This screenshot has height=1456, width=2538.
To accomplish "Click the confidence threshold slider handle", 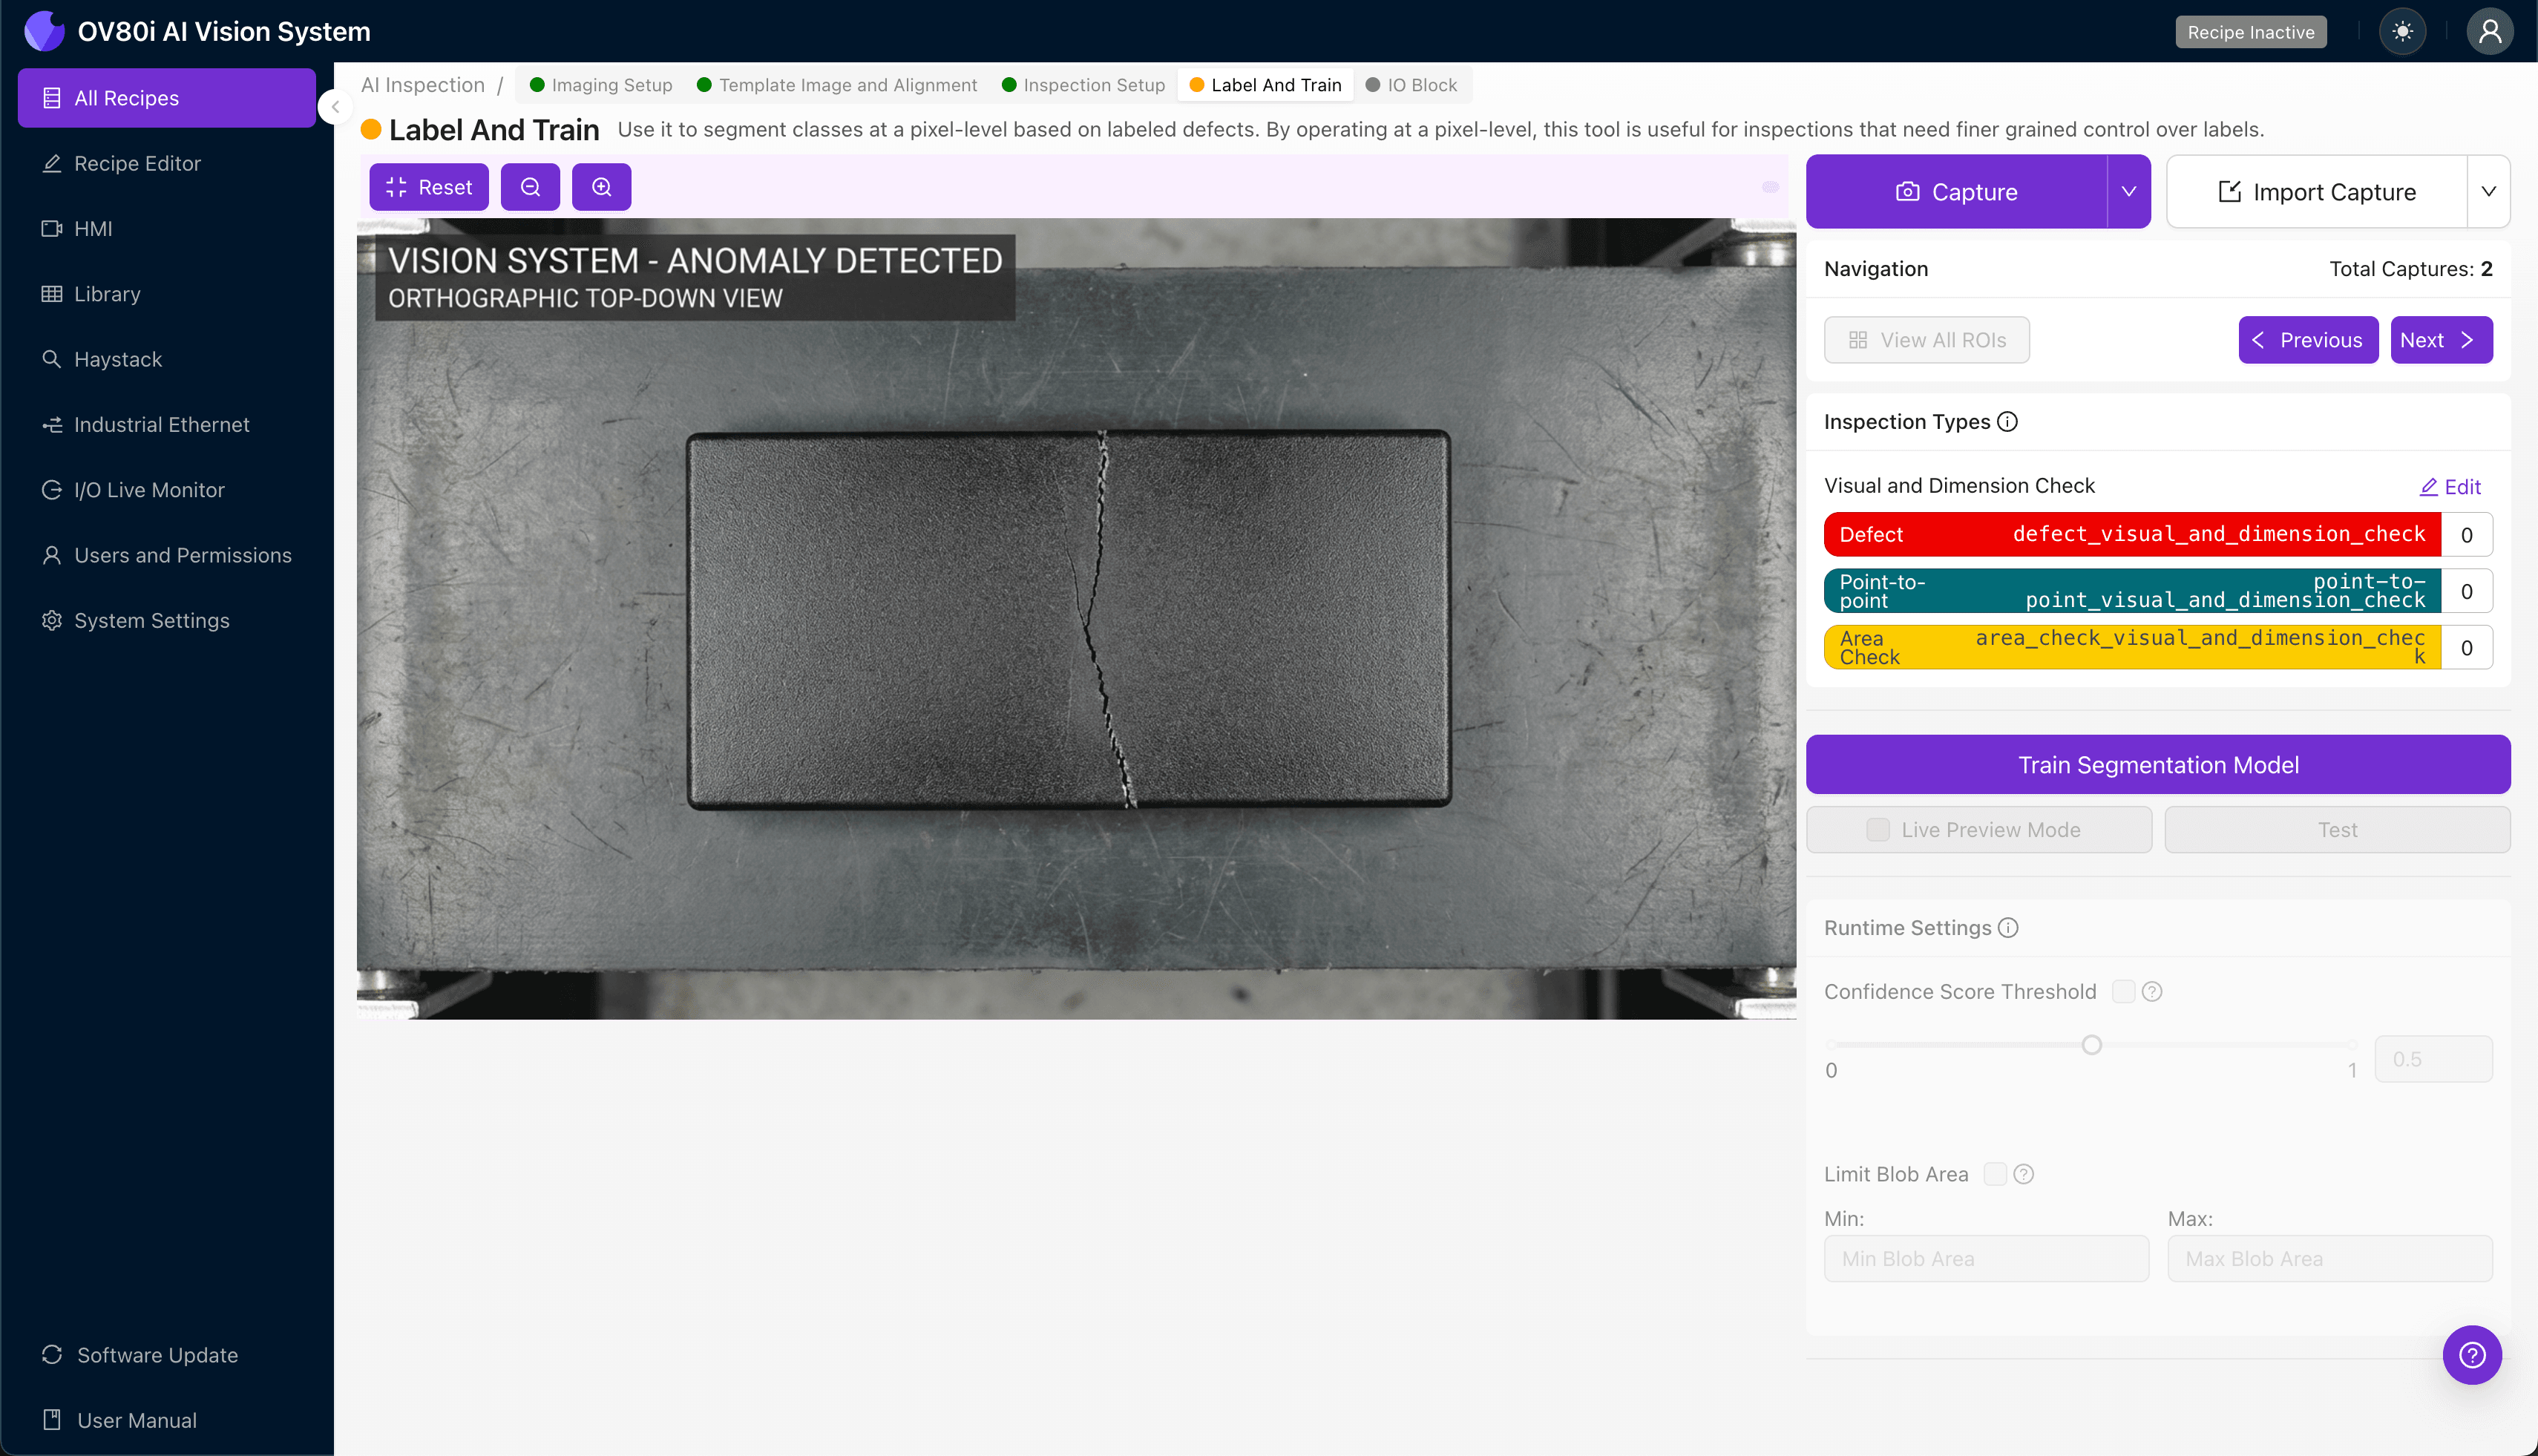I will [x=2091, y=1045].
